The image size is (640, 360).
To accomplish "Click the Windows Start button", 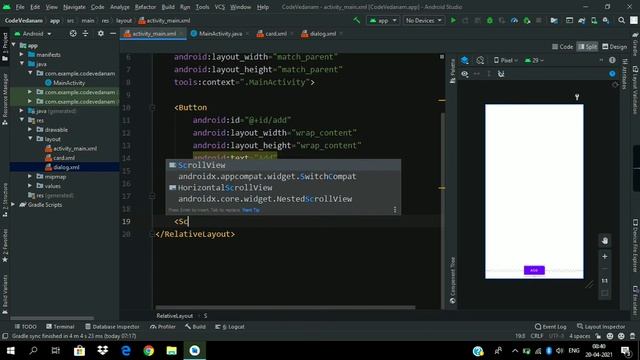I will tap(11, 351).
